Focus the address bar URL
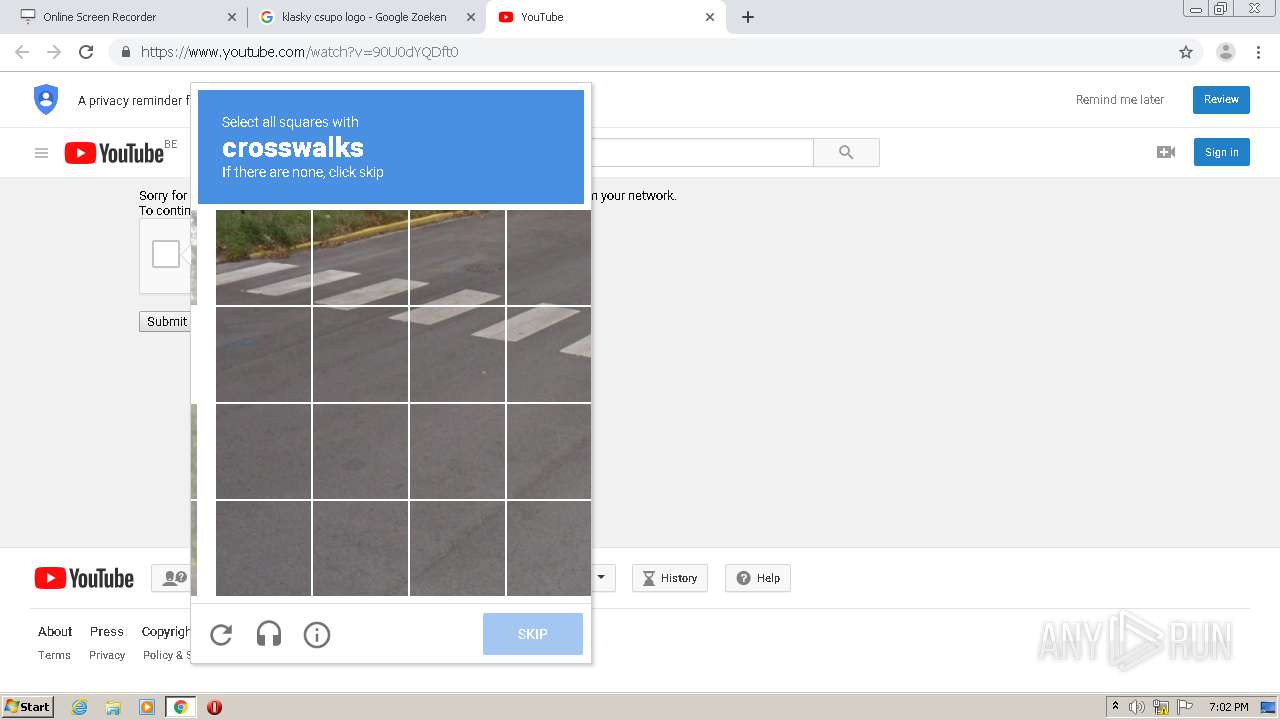The height and width of the screenshot is (720, 1280). point(299,52)
